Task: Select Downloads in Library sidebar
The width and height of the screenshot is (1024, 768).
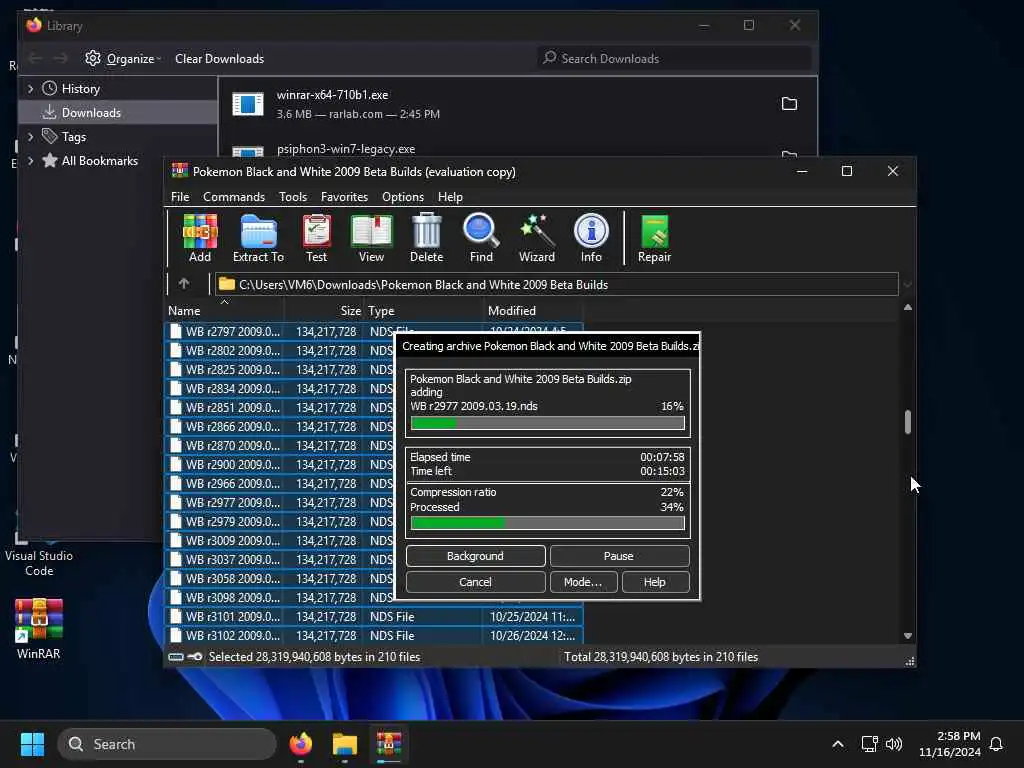Action: pos(118,112)
